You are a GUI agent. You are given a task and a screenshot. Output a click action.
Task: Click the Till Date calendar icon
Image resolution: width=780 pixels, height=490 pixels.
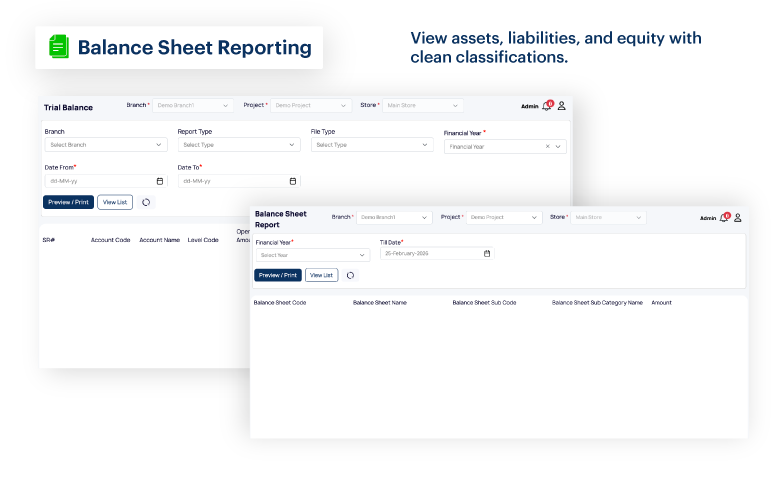coord(487,254)
